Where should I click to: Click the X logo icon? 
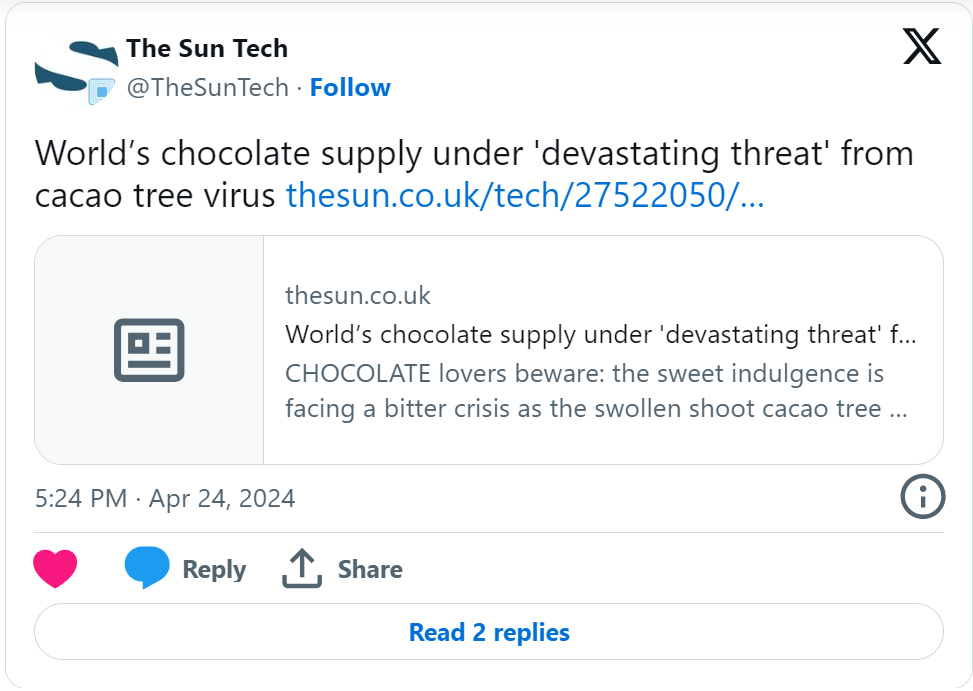point(922,47)
